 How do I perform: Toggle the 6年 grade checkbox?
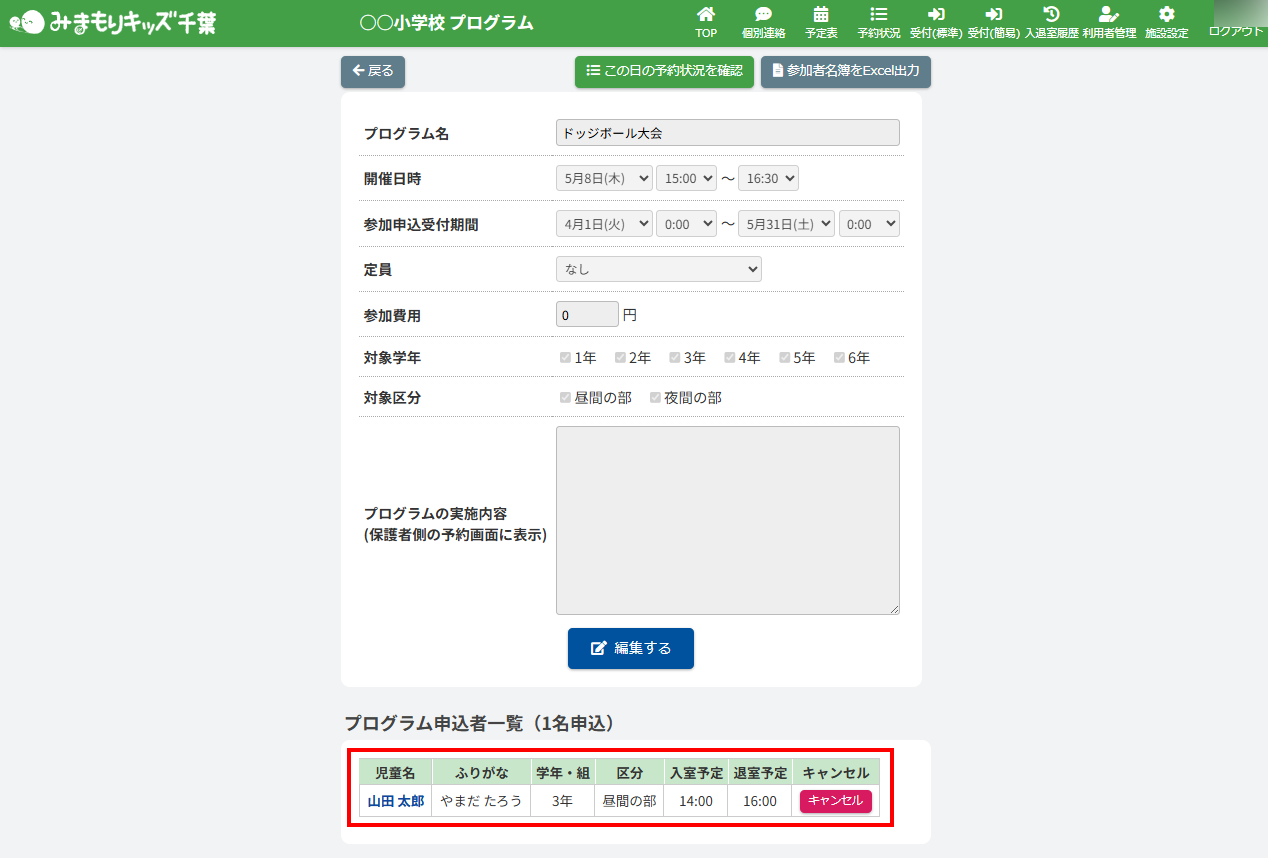pyautogui.click(x=840, y=358)
